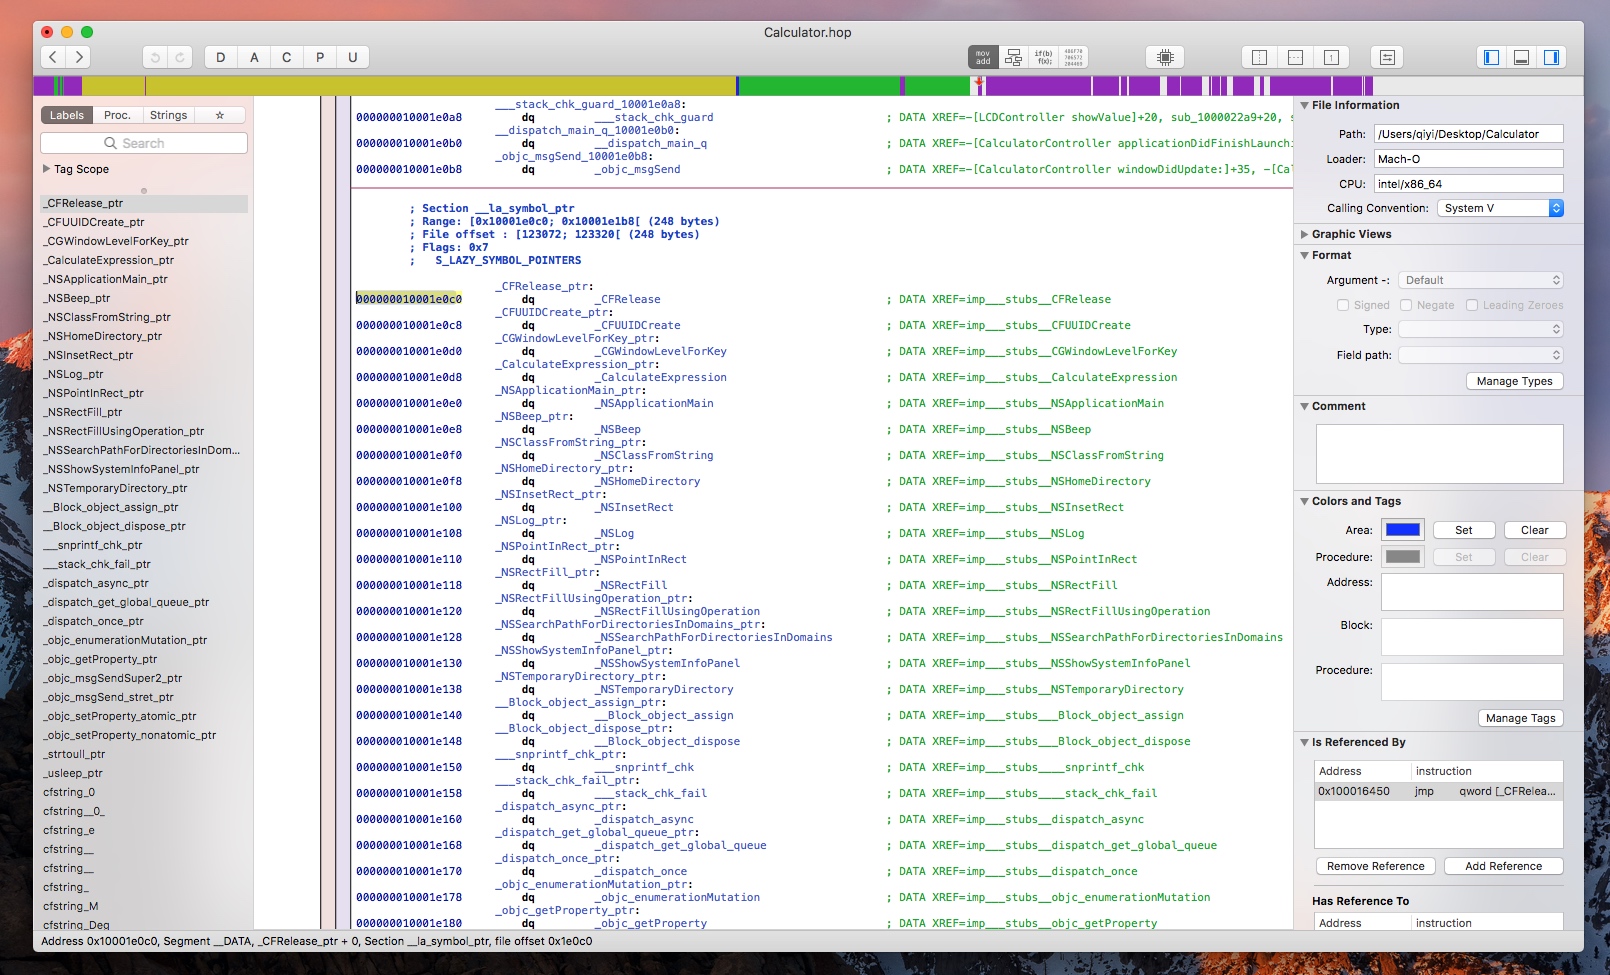Toggle the bottom panel

click(1522, 57)
